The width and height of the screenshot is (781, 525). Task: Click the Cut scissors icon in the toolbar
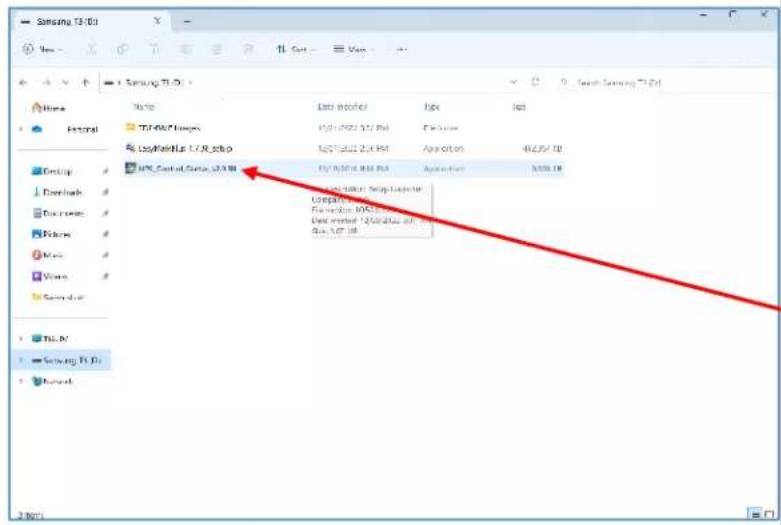pos(92,49)
